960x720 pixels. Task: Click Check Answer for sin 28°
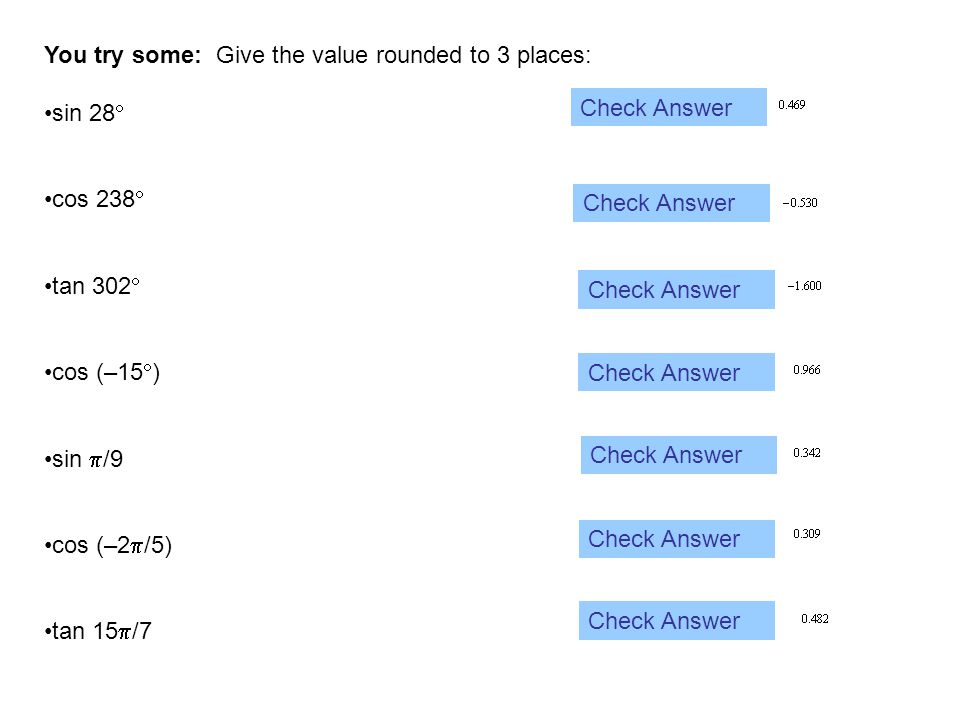[x=669, y=107]
